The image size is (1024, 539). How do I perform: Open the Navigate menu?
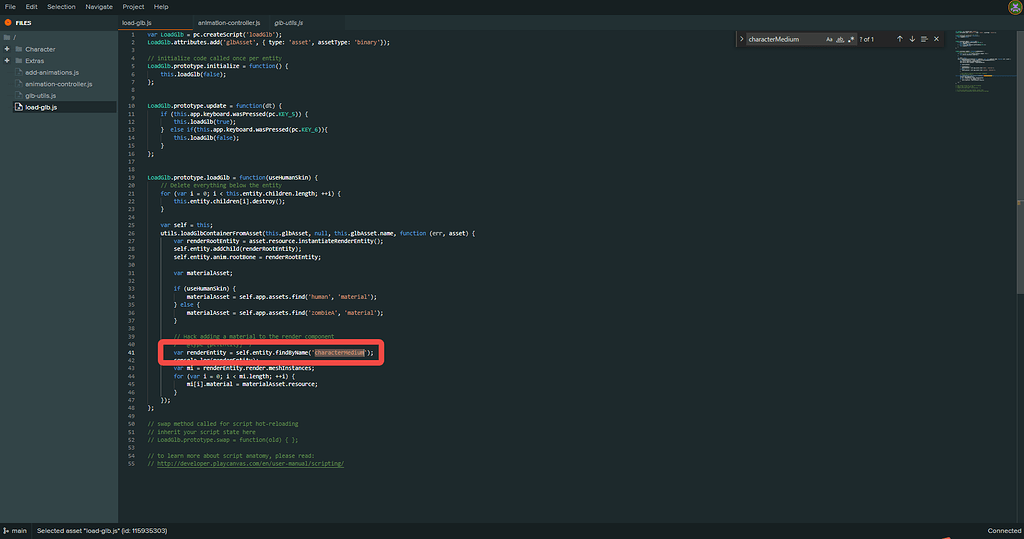point(99,6)
